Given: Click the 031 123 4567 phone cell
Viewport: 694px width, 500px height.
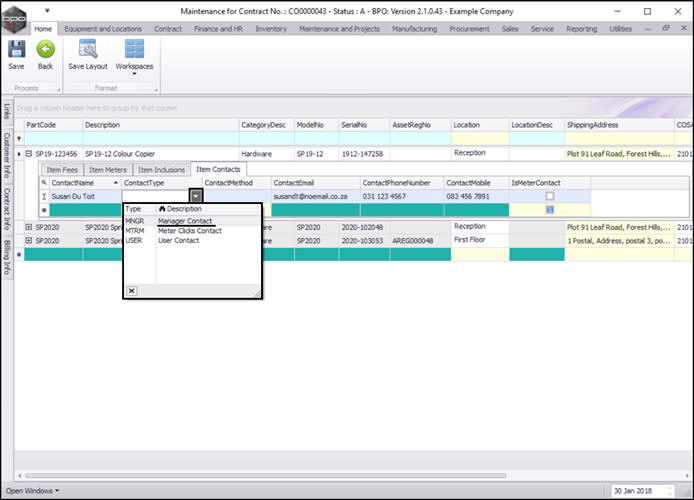Looking at the screenshot, I should [402, 196].
